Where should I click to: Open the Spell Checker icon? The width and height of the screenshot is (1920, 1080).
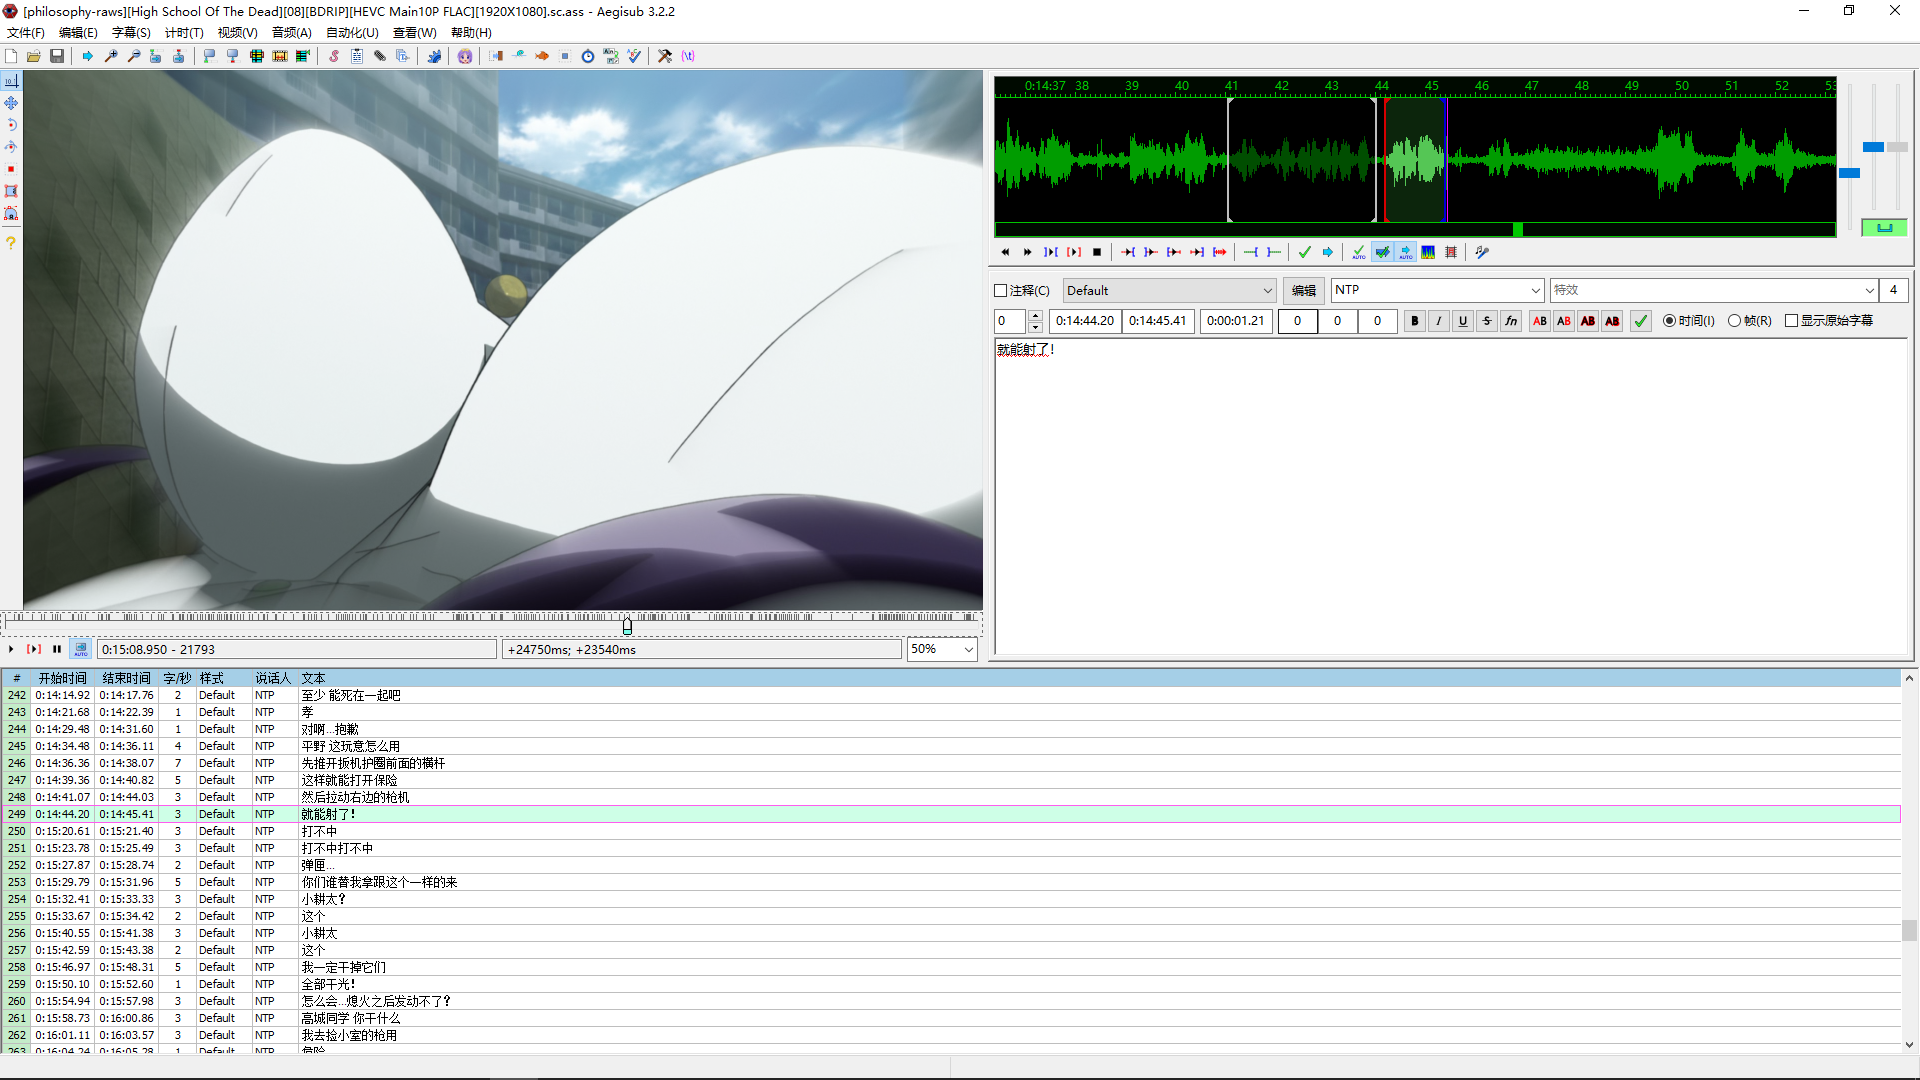tap(634, 56)
